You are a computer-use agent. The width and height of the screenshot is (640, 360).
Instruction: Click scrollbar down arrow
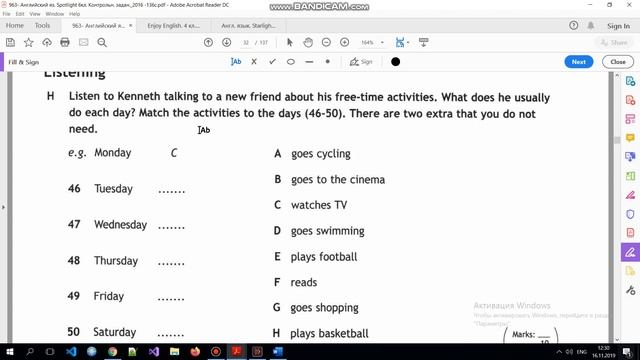click(x=617, y=339)
